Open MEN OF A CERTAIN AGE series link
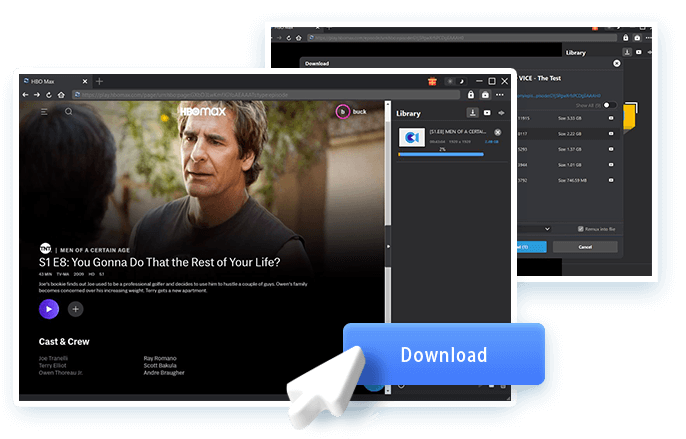The height and width of the screenshot is (439, 686). 95,250
